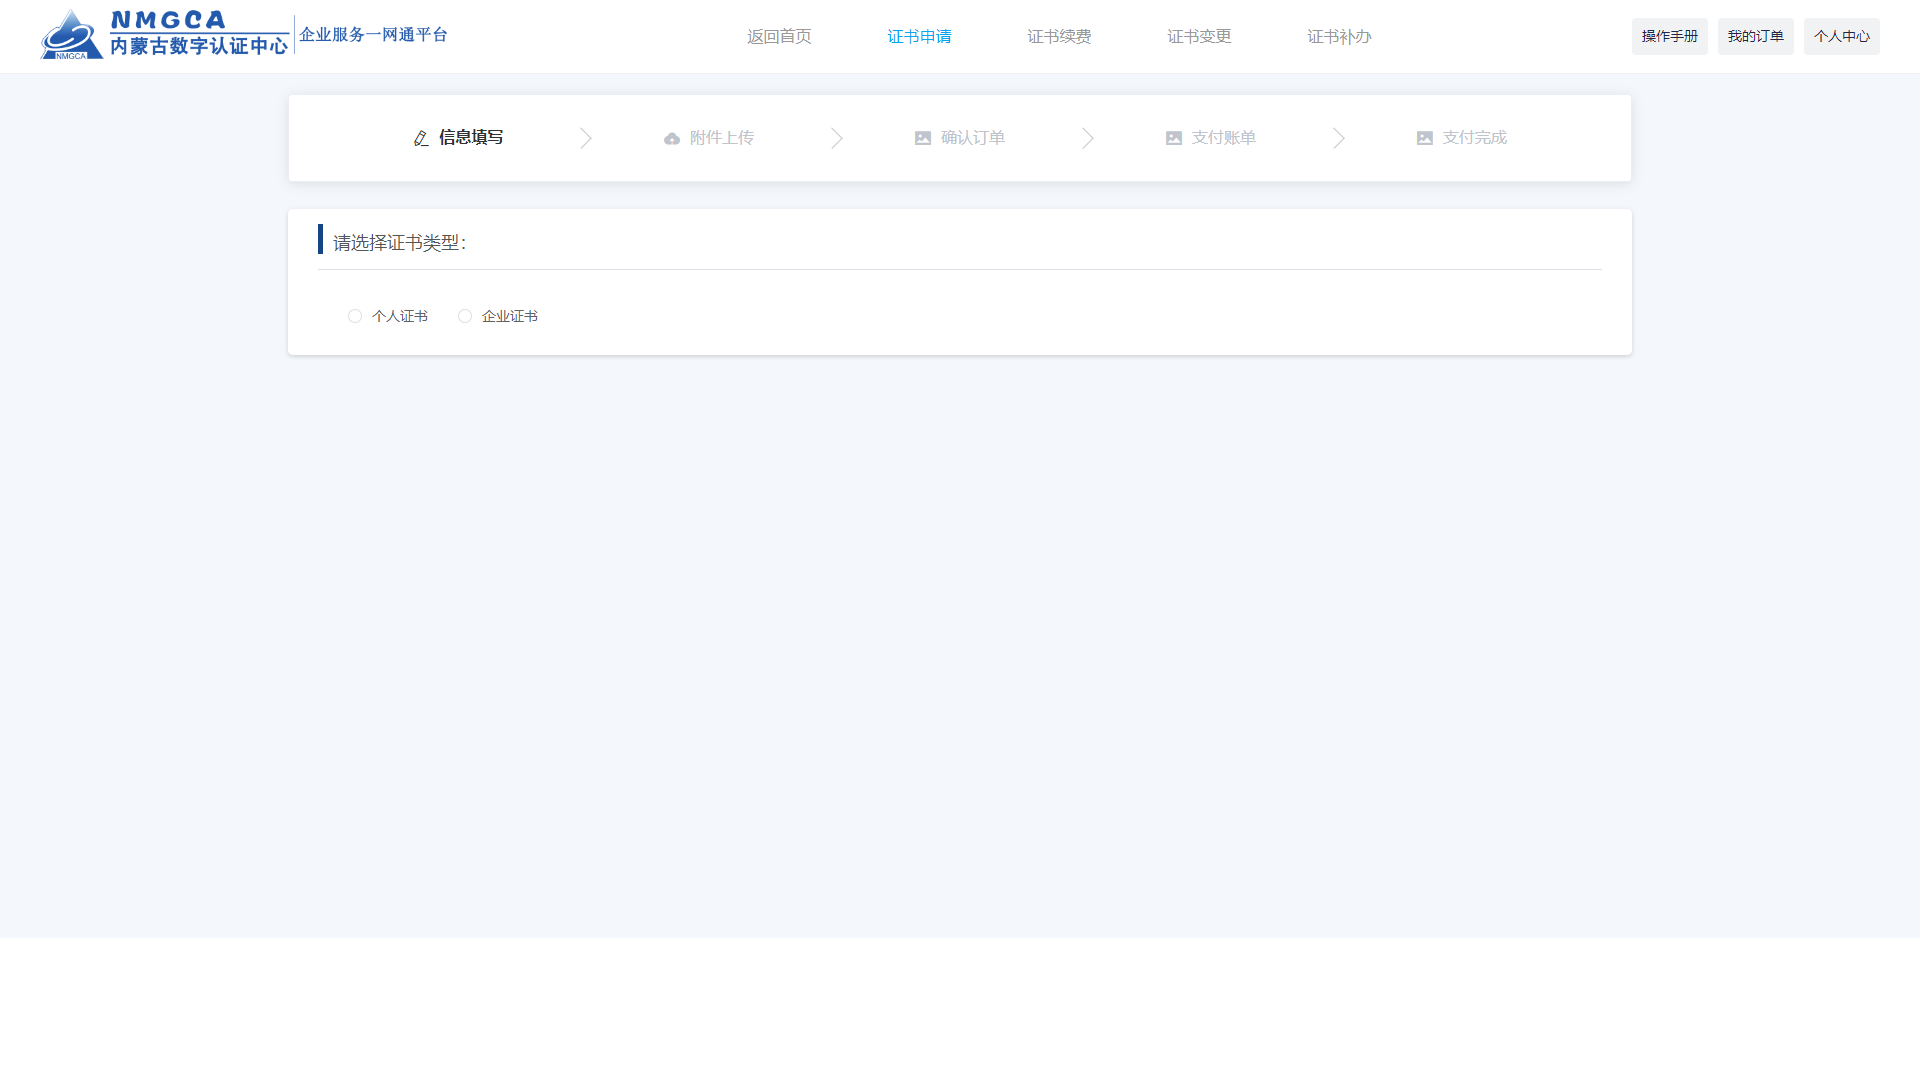Open 我的订单 button

[1756, 36]
